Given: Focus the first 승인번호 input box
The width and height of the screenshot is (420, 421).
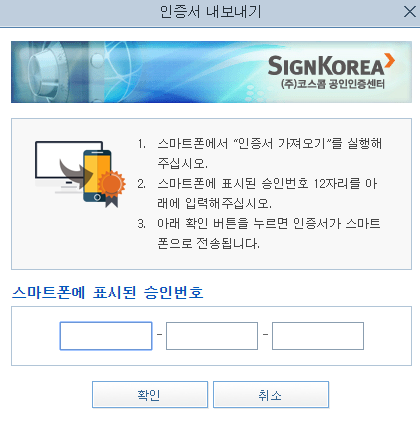Looking at the screenshot, I should click(106, 336).
